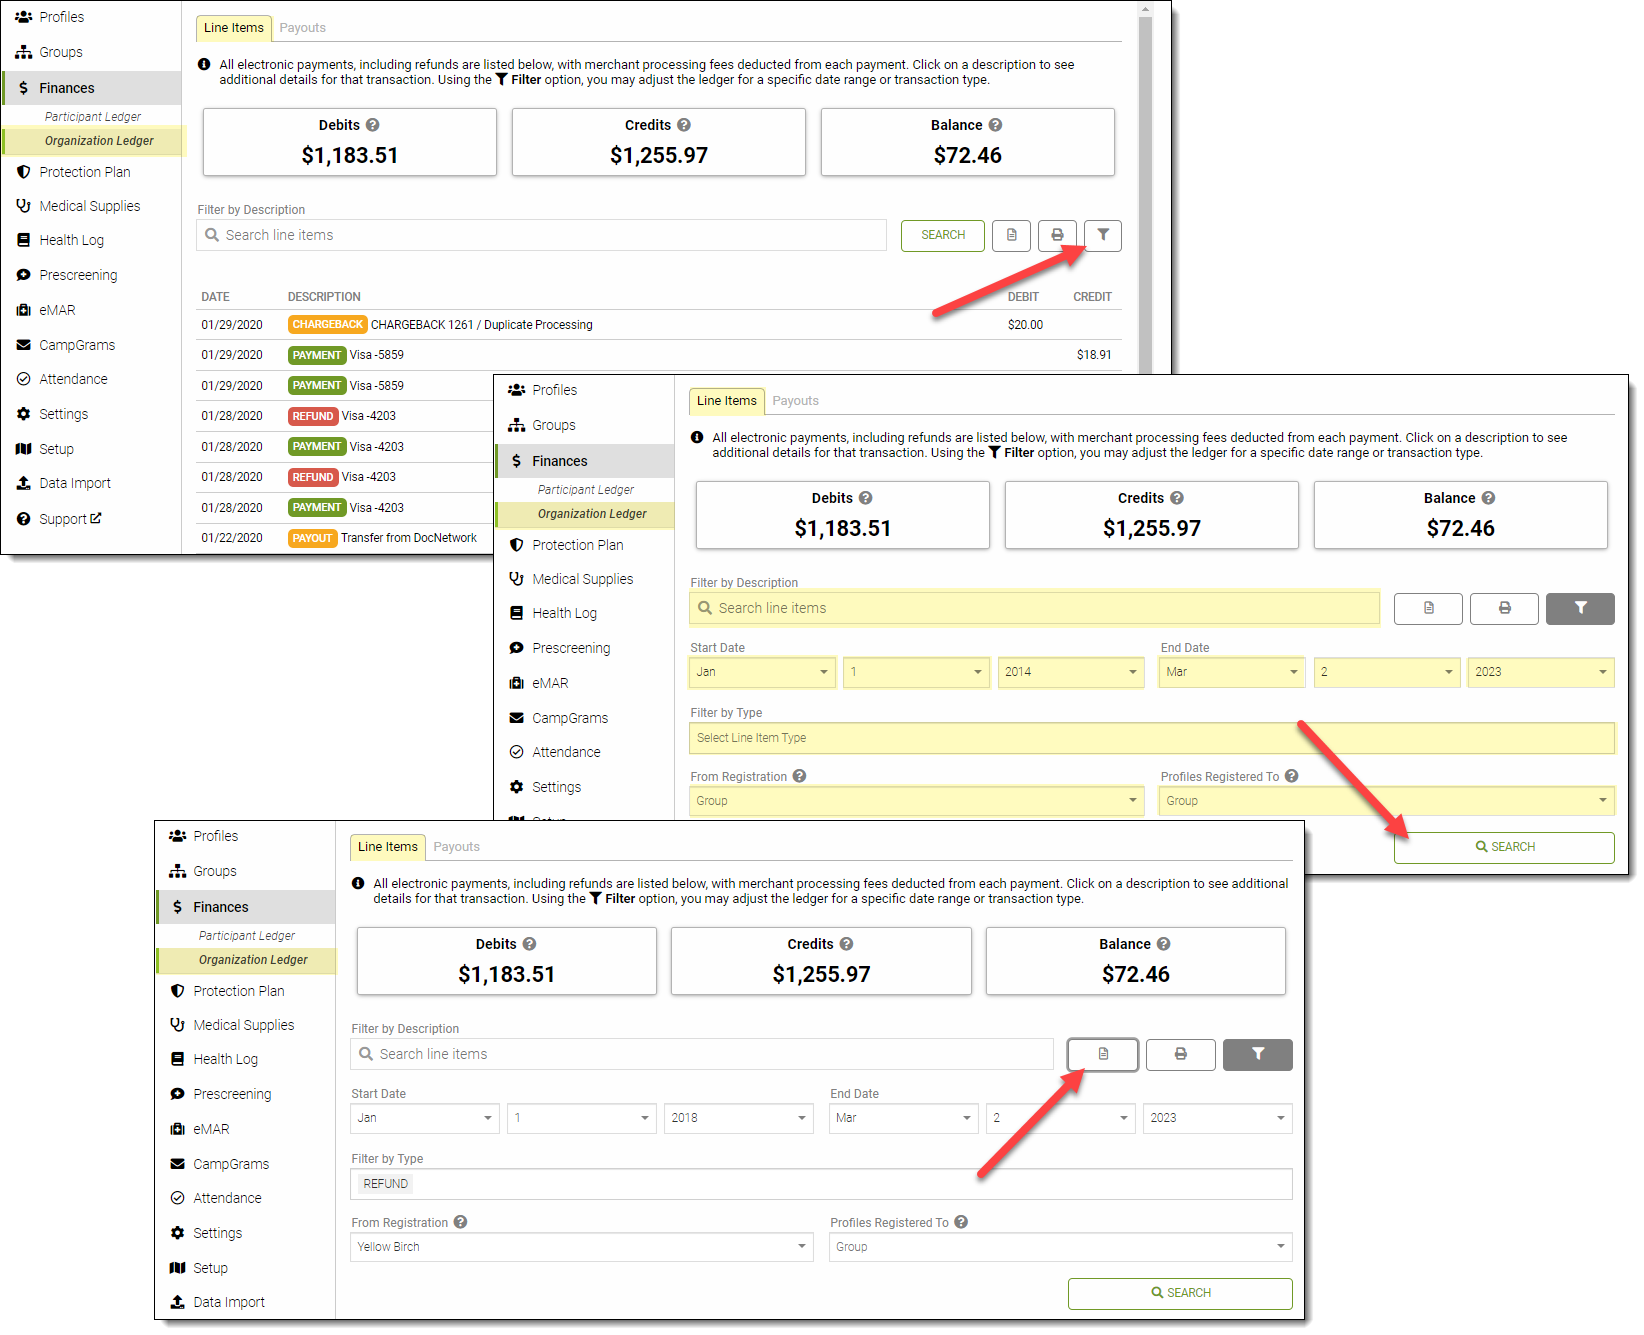Click export document icon in the REFUND-filtered panel

click(1102, 1054)
